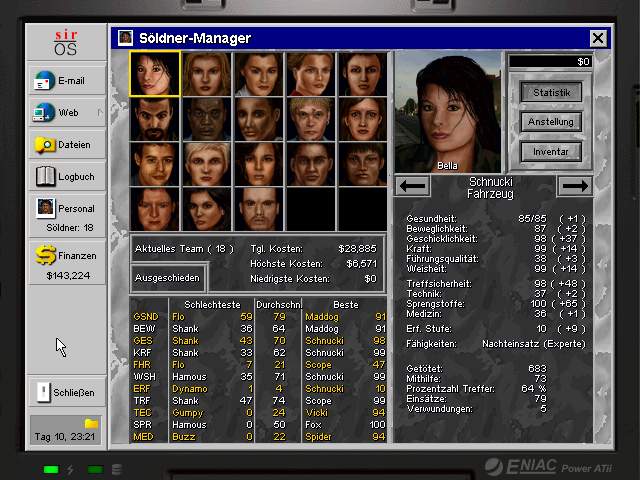640x480 pixels.
Task: Select the bearded dark-haired man portrait
Action: (x=155, y=119)
